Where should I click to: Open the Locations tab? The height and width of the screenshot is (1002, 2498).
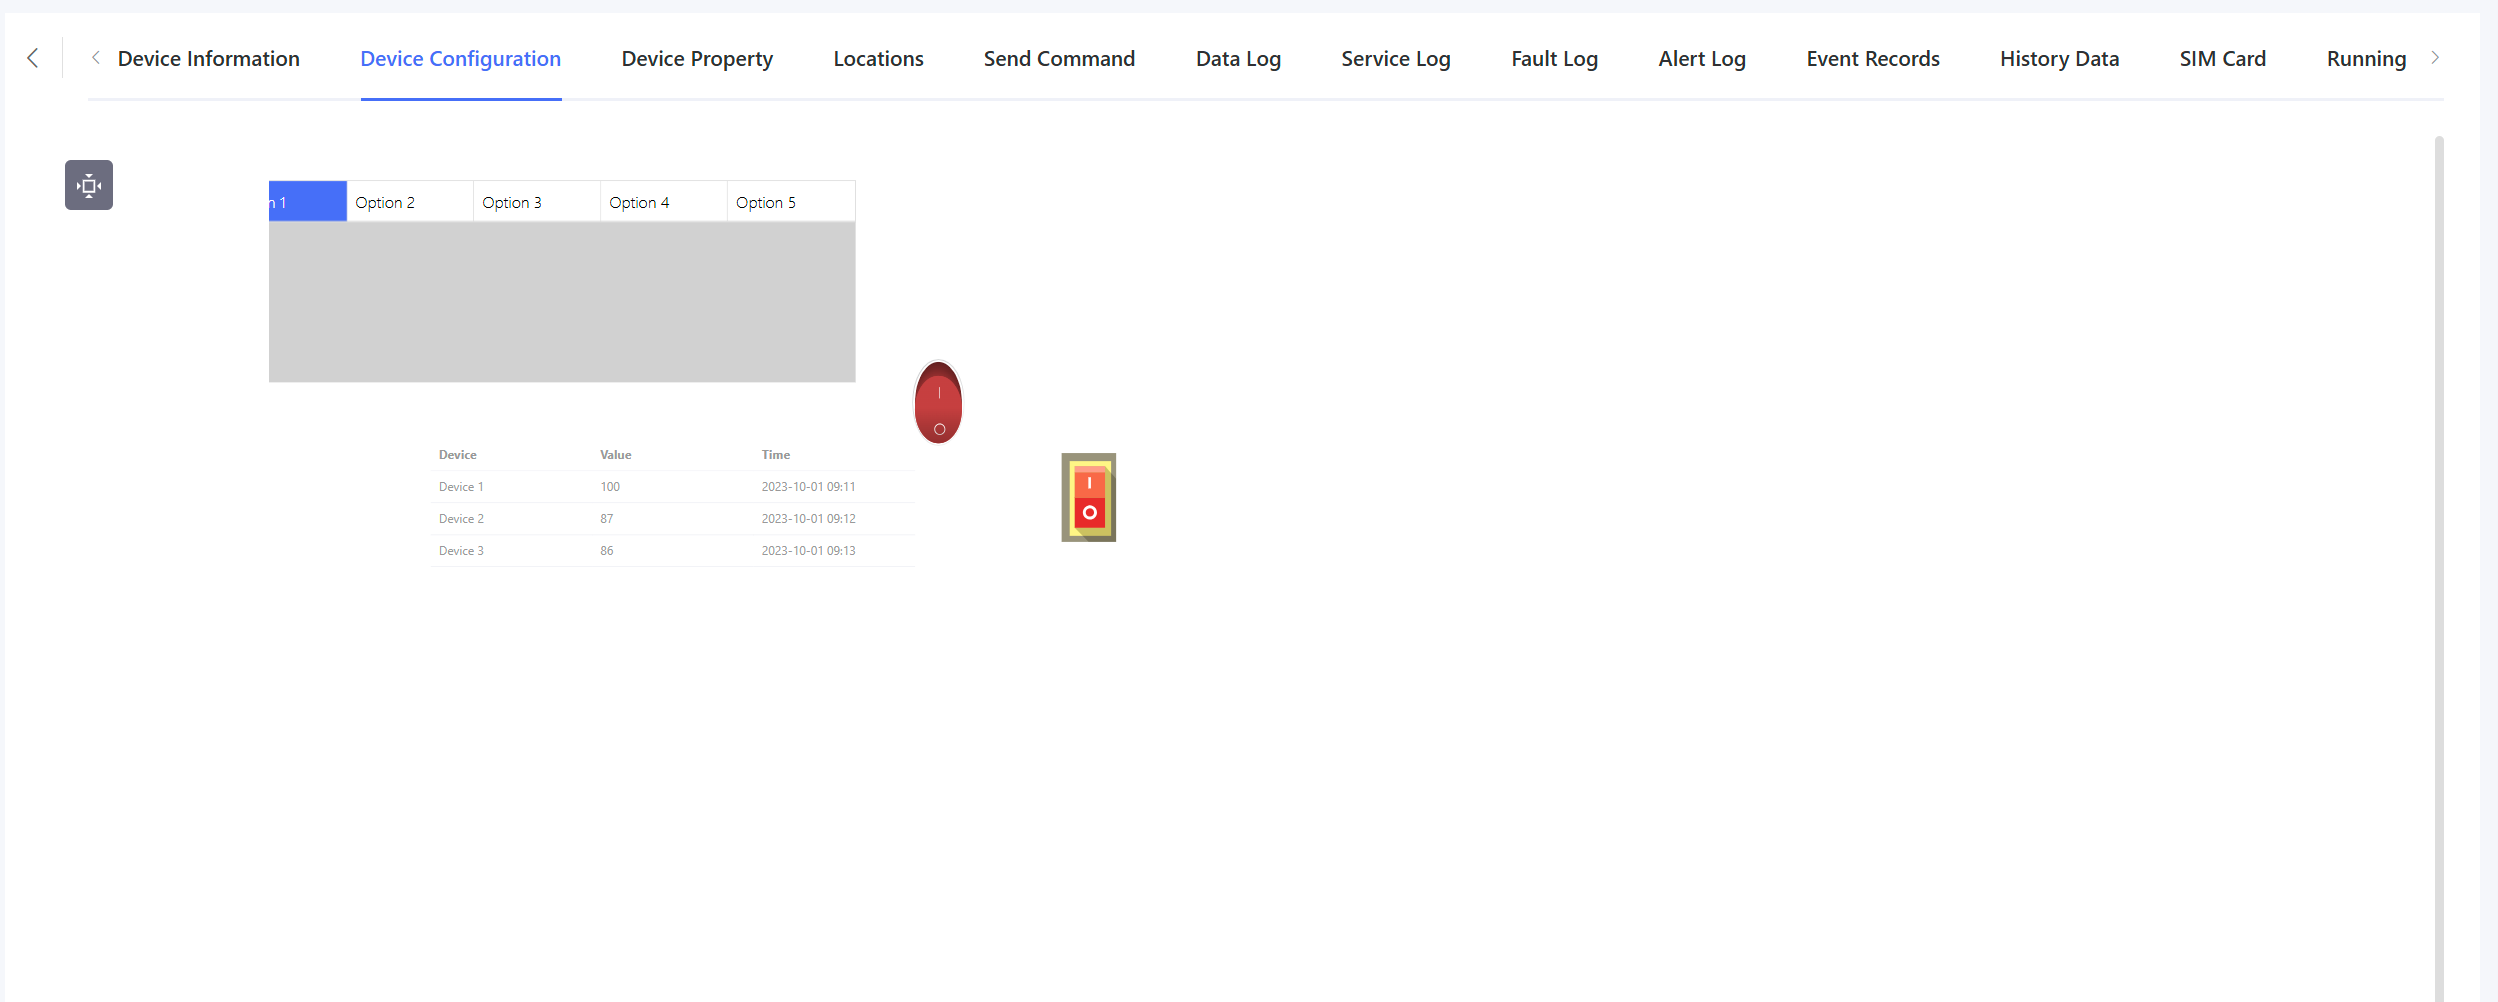click(x=878, y=59)
